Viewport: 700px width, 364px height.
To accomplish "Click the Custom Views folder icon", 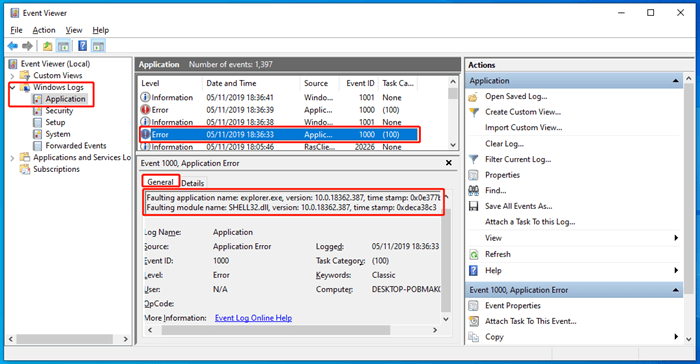I will (25, 75).
